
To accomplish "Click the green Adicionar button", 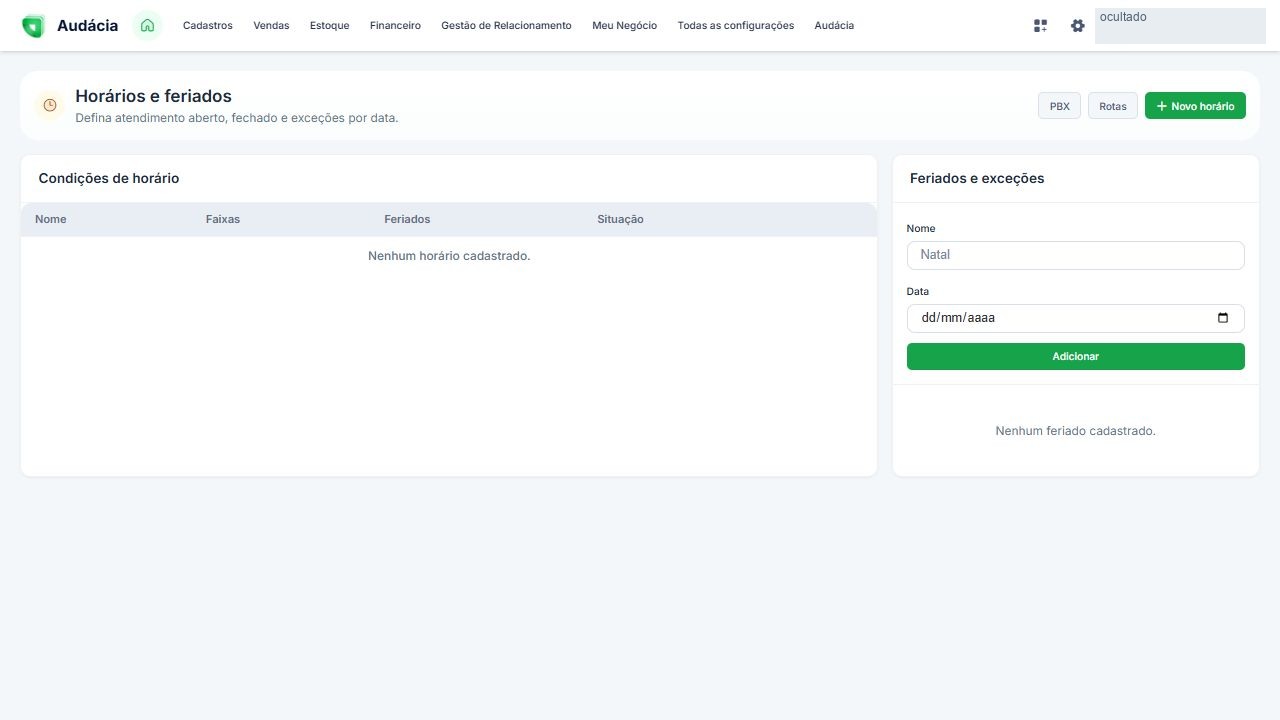I will (x=1076, y=356).
